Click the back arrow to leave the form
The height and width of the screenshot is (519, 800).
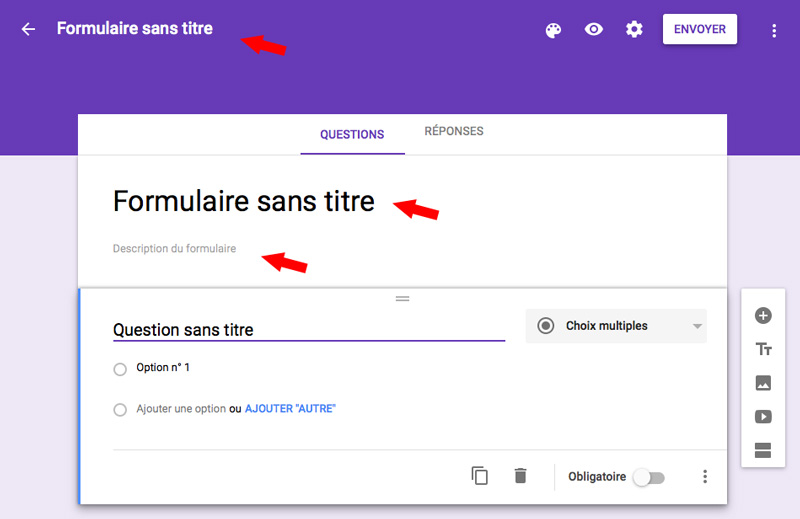(x=28, y=29)
